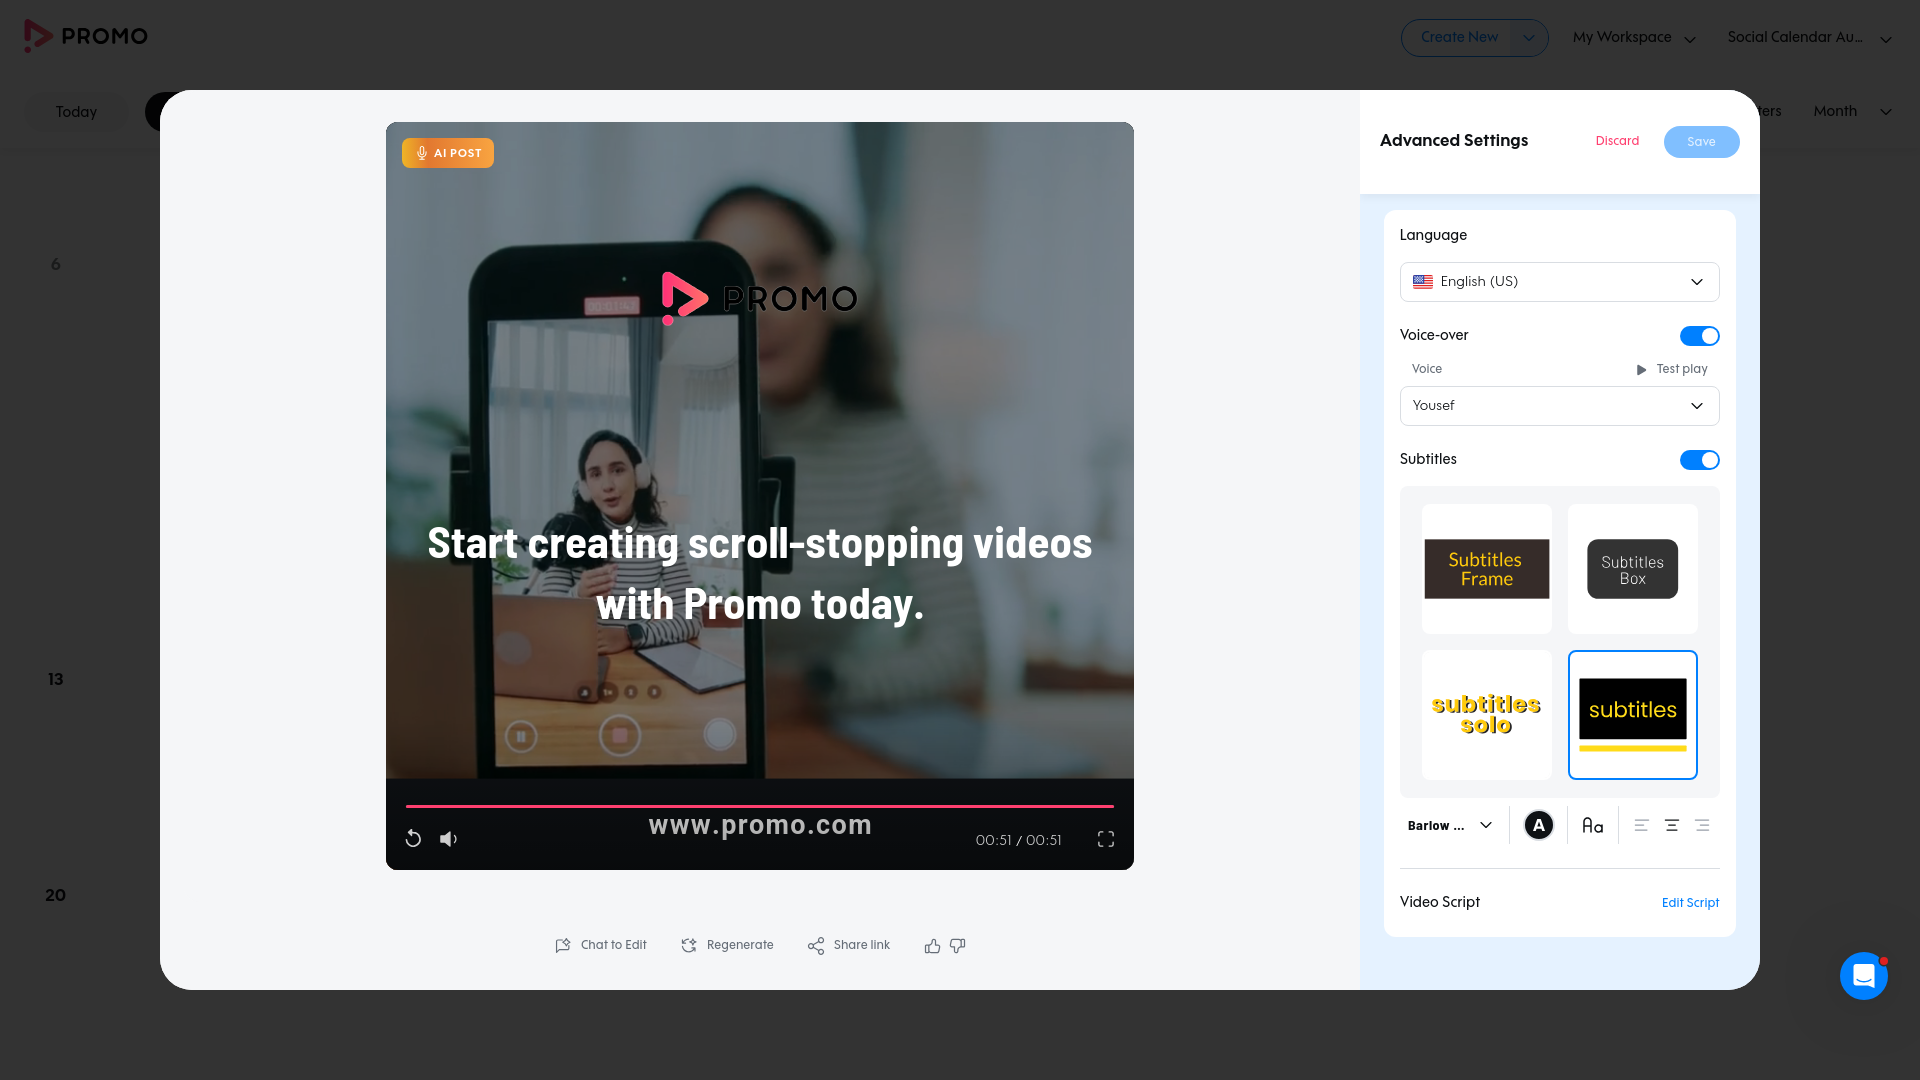Toggle the Voice-over switch off

point(1699,336)
